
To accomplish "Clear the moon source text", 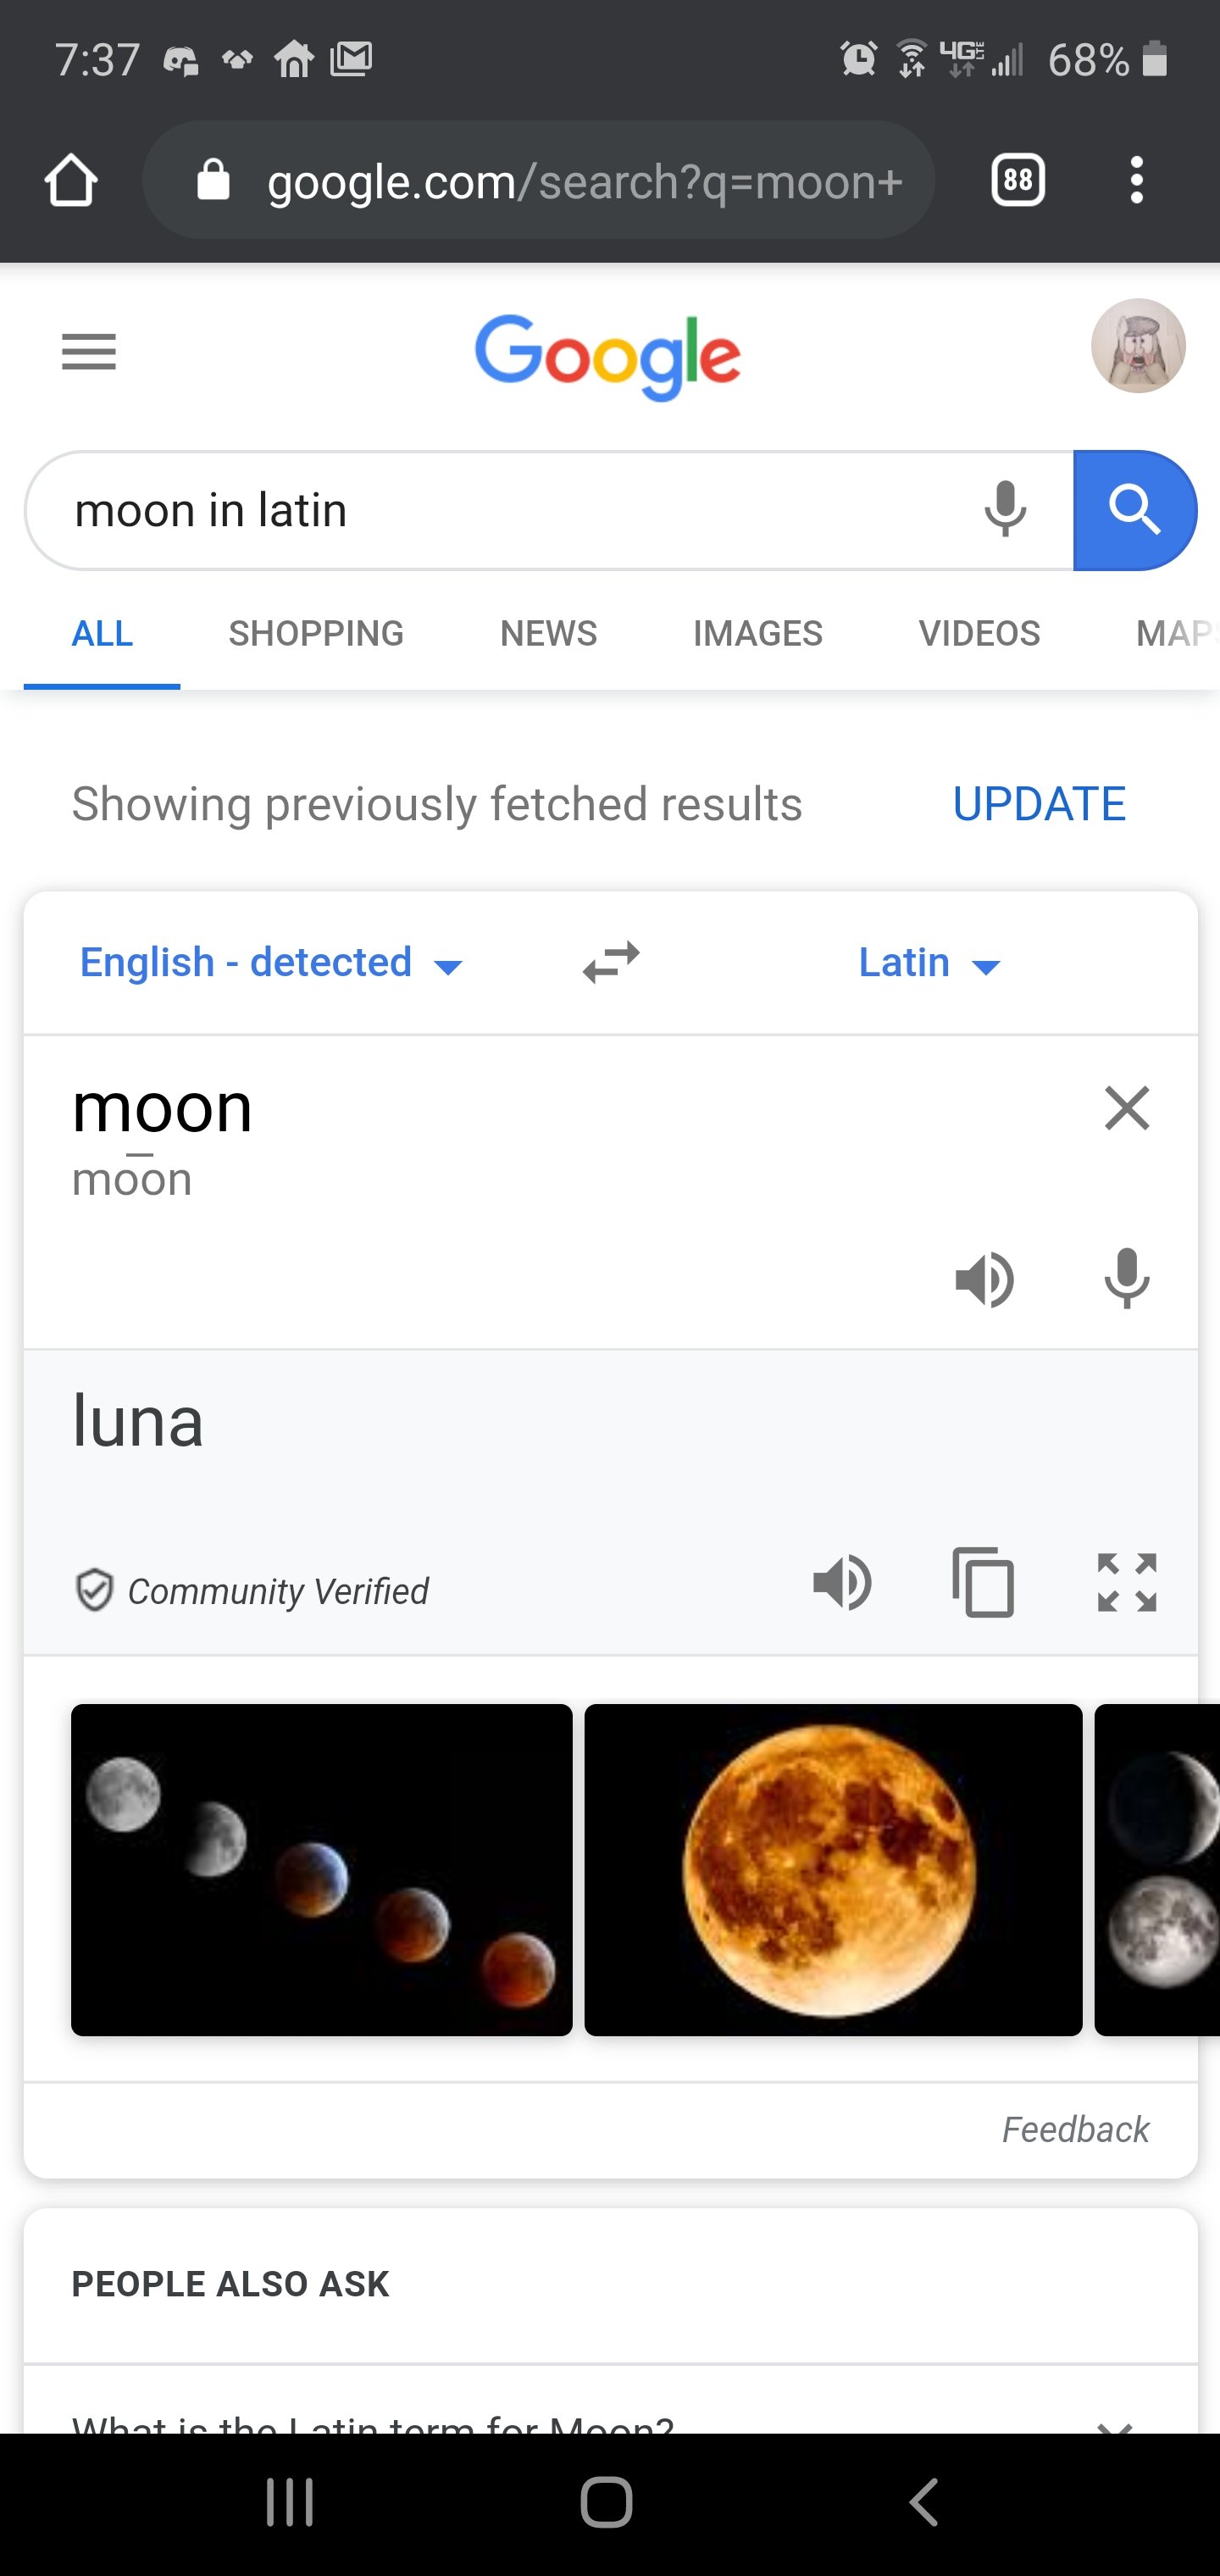I will 1127,1108.
